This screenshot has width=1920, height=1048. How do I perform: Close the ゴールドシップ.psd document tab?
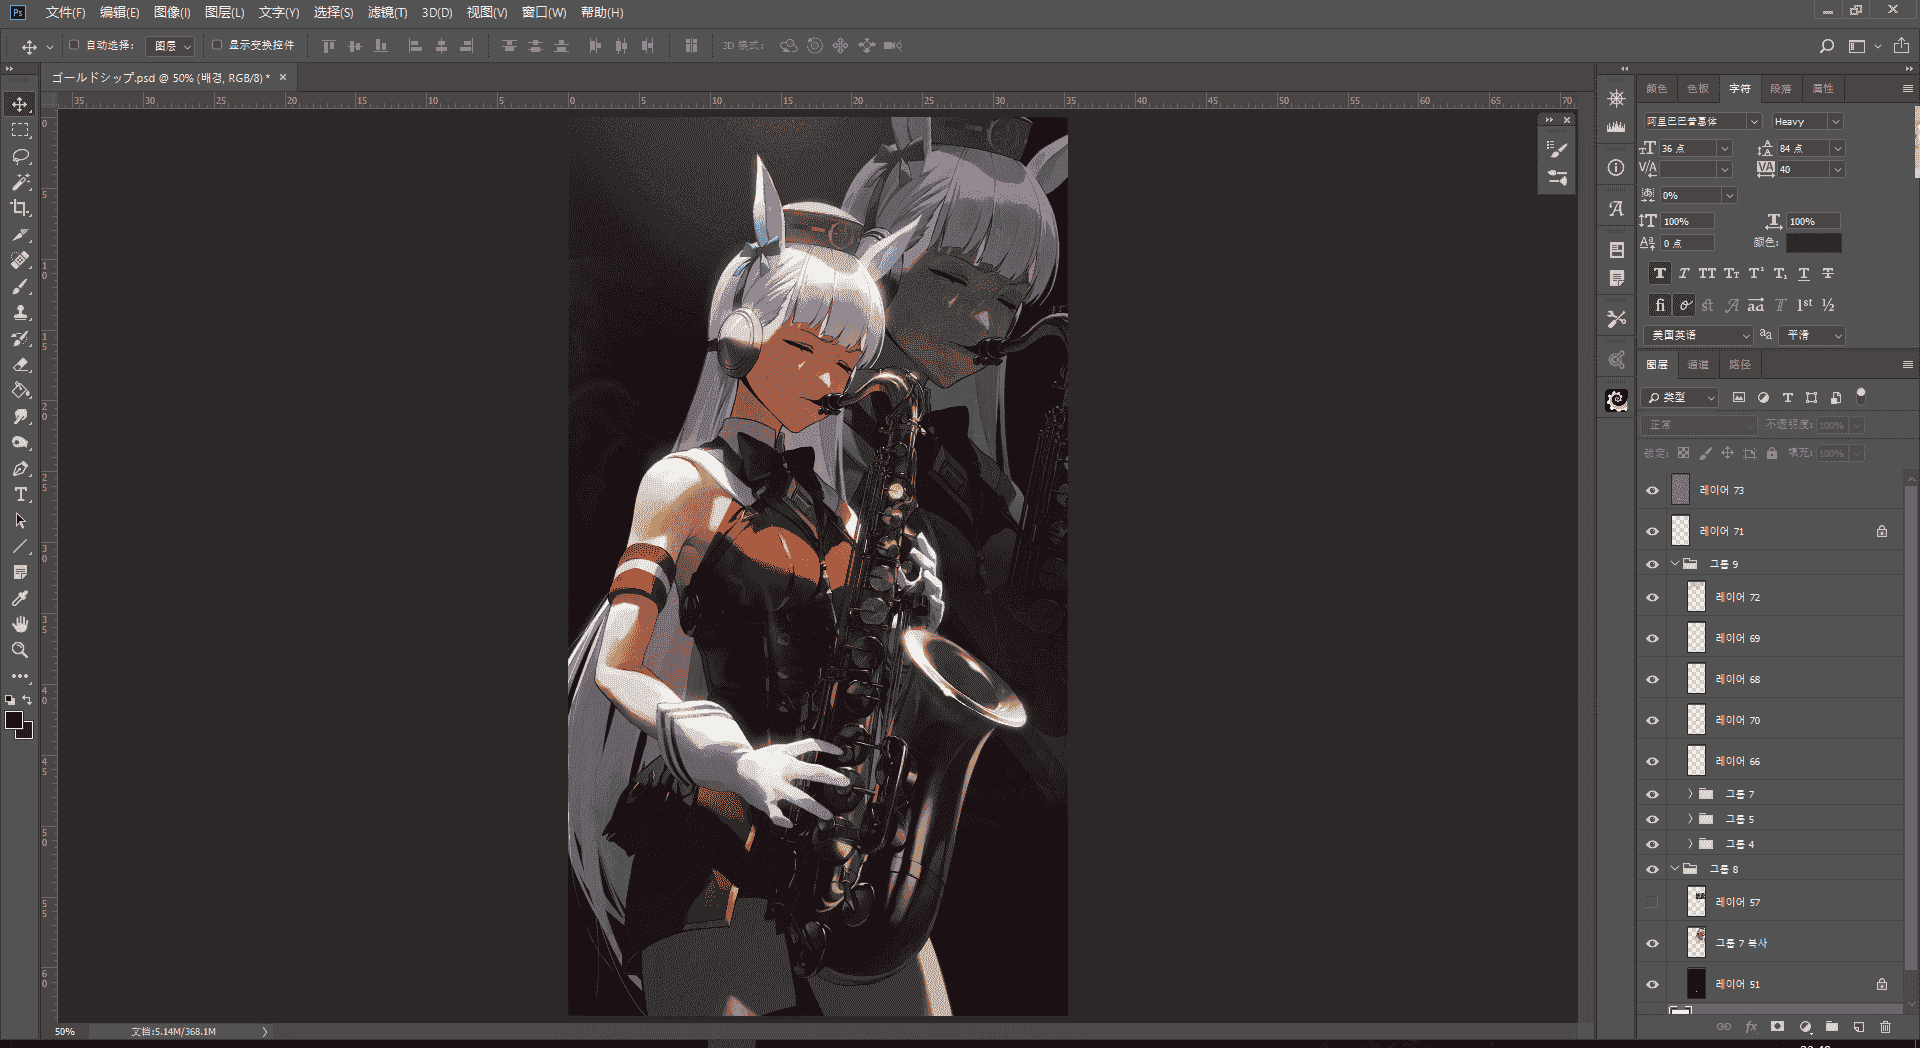[x=283, y=77]
